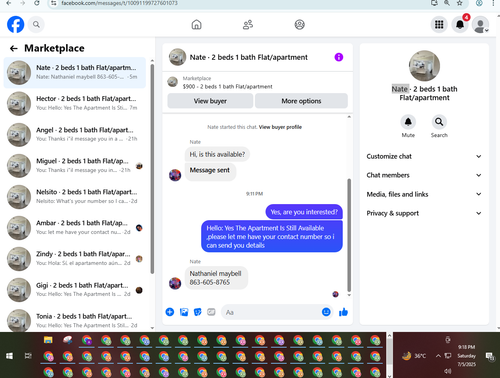Open the notifications bell with red badge
Screen dimensions: 500x378
[x=460, y=24]
